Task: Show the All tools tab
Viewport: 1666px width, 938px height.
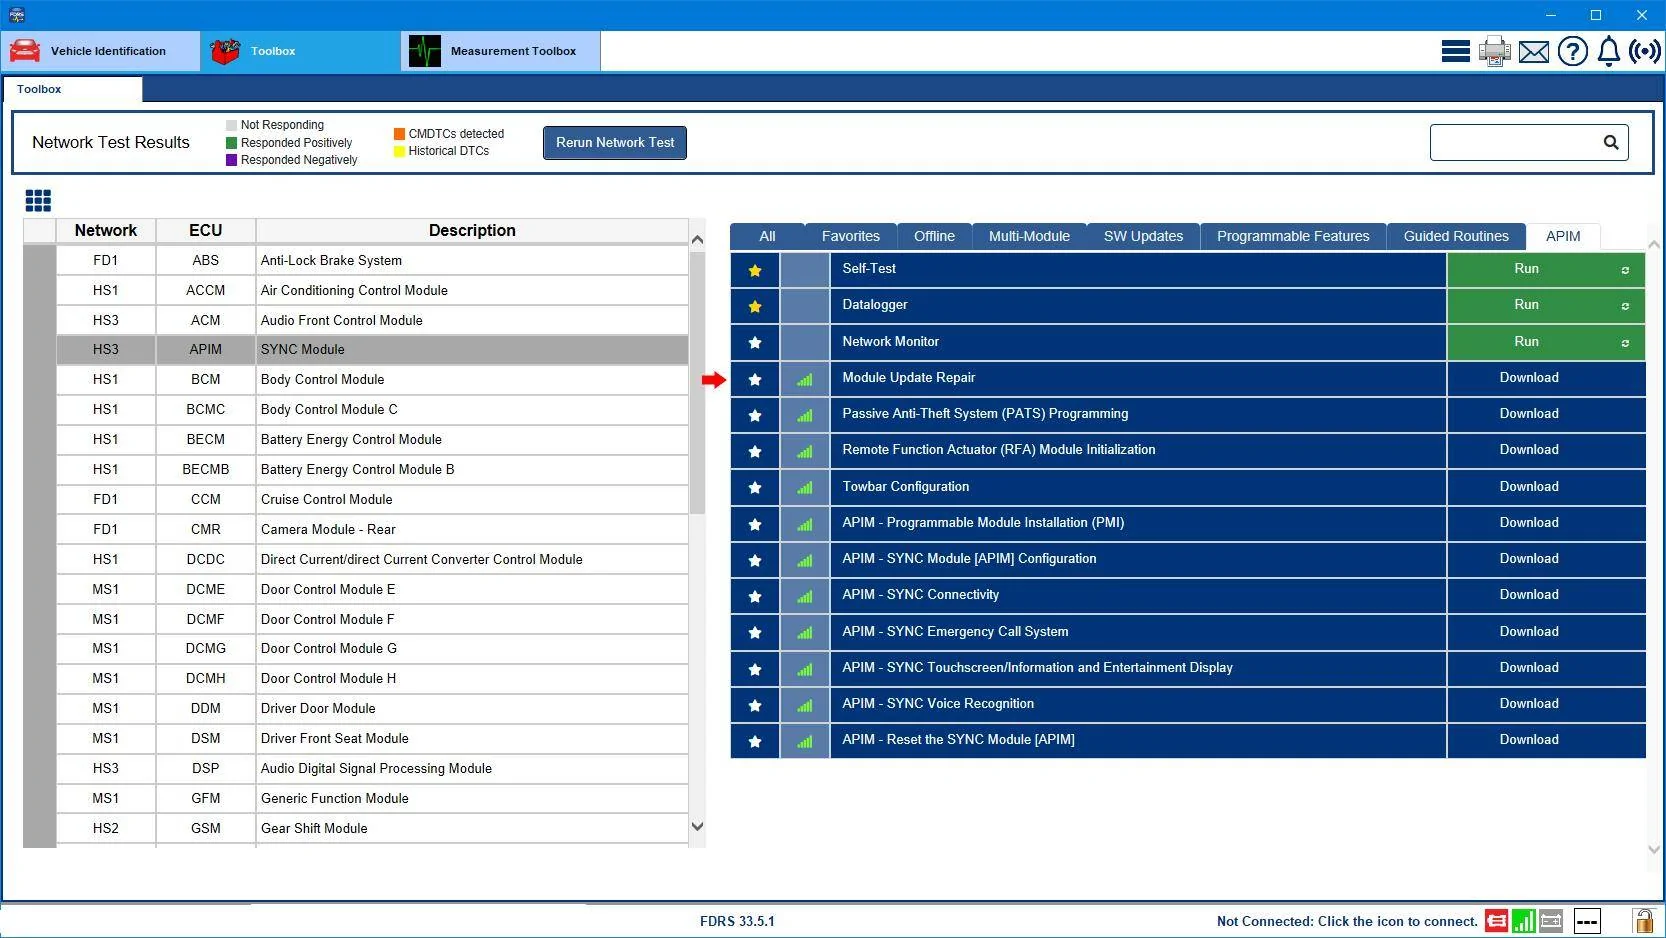Action: pyautogui.click(x=767, y=237)
